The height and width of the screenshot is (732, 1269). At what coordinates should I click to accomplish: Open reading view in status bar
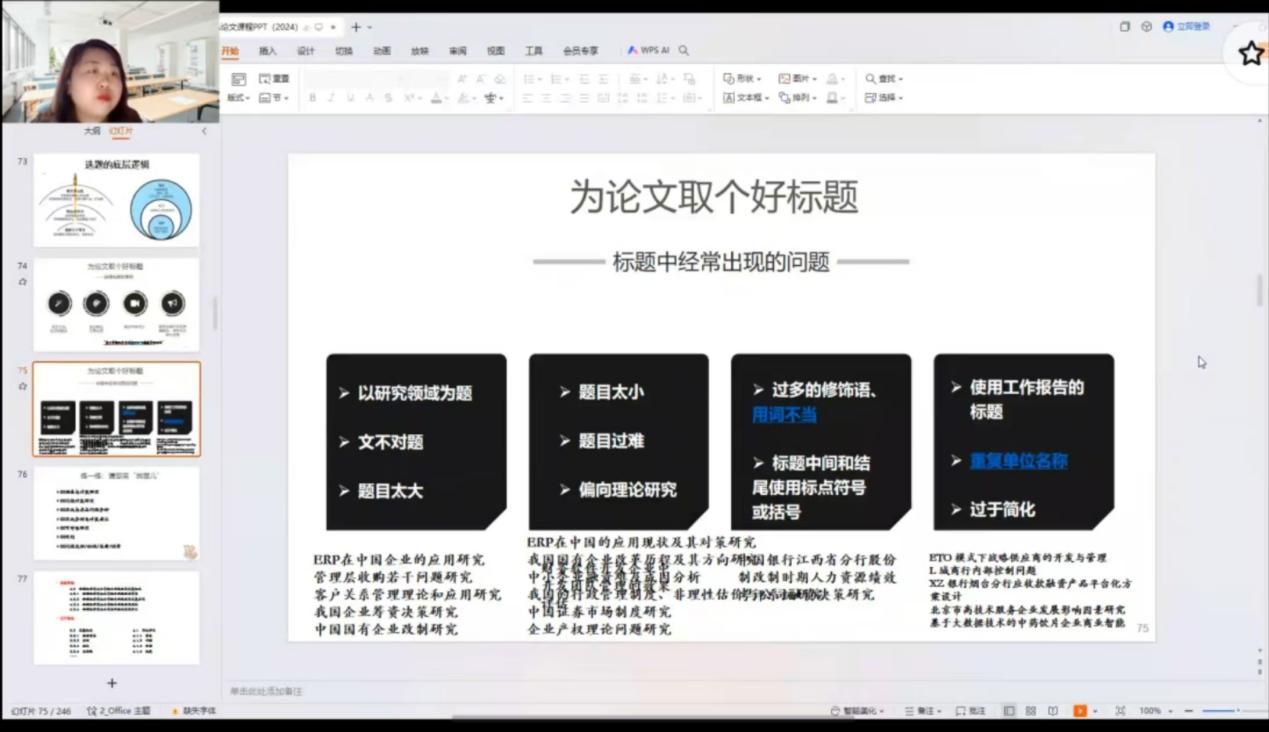click(1053, 711)
